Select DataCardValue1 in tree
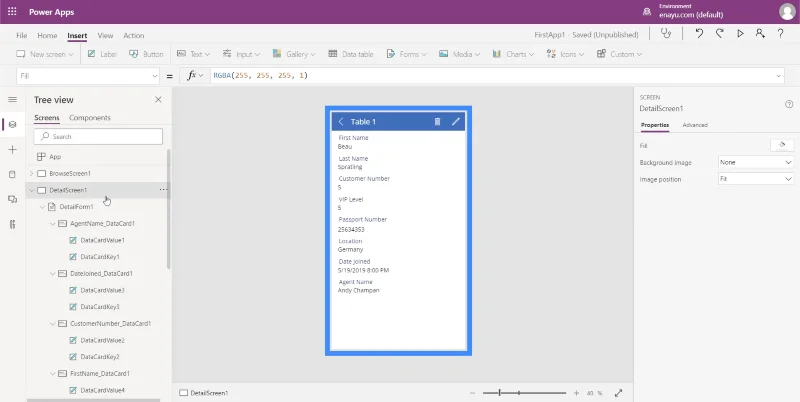The image size is (800, 402). [102, 240]
